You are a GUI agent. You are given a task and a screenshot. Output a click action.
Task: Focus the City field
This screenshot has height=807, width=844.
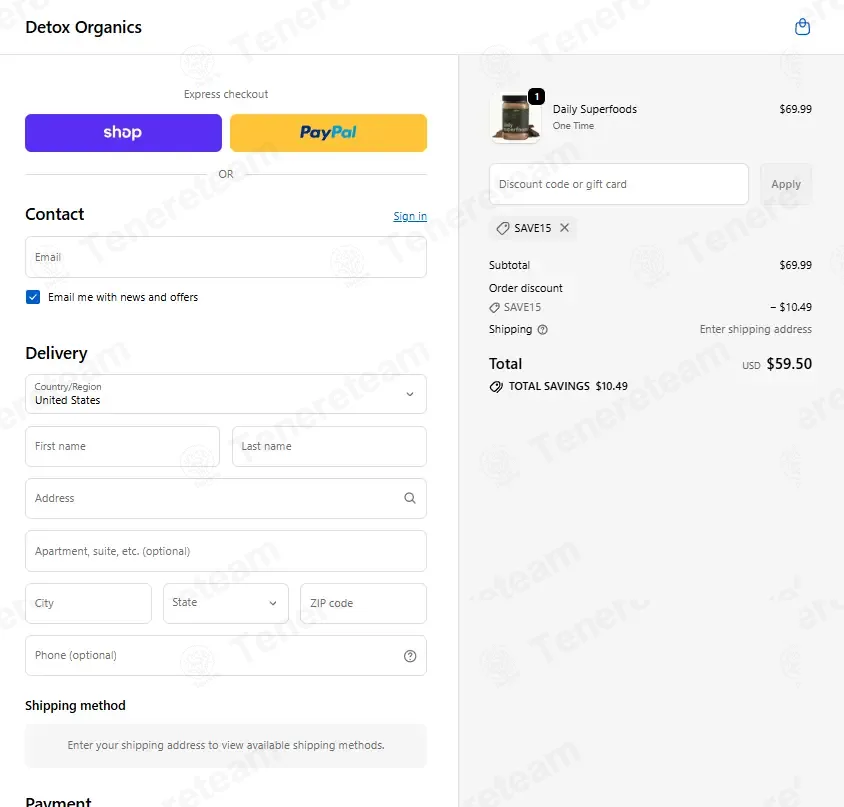88,603
